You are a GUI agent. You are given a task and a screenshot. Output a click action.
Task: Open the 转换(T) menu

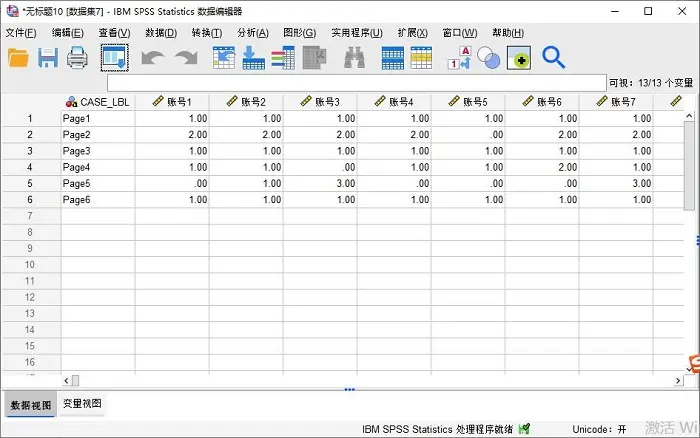[206, 33]
